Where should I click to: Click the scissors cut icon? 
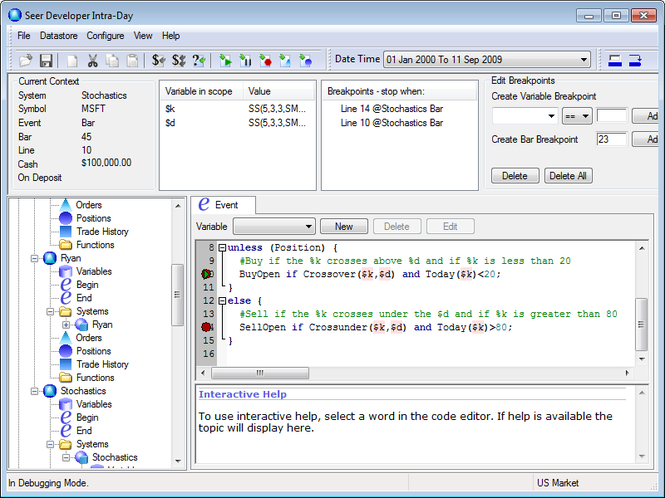coord(93,60)
